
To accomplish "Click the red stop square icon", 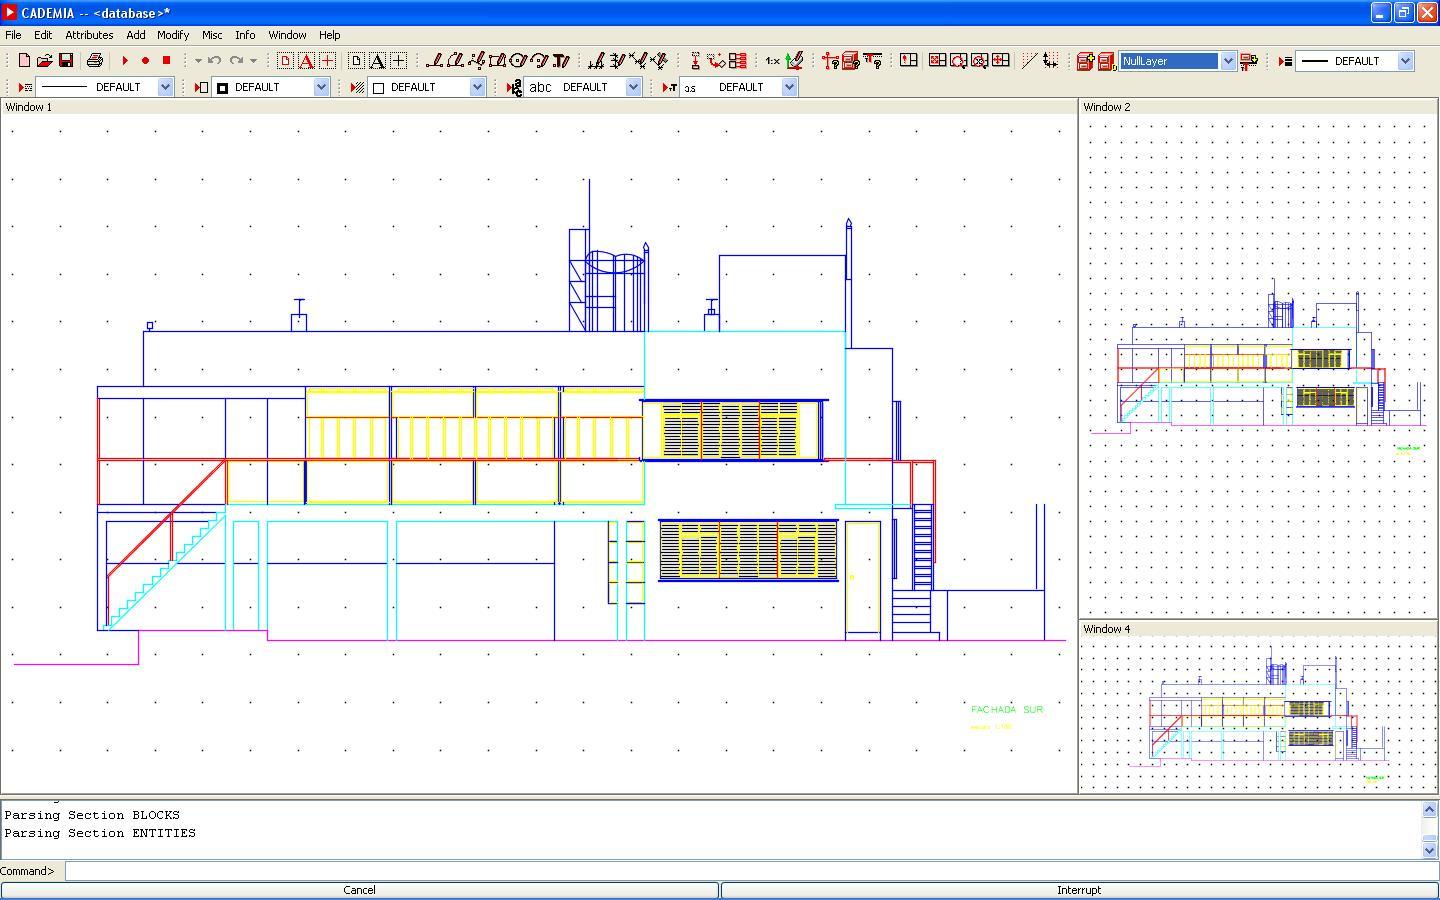I will coord(166,61).
